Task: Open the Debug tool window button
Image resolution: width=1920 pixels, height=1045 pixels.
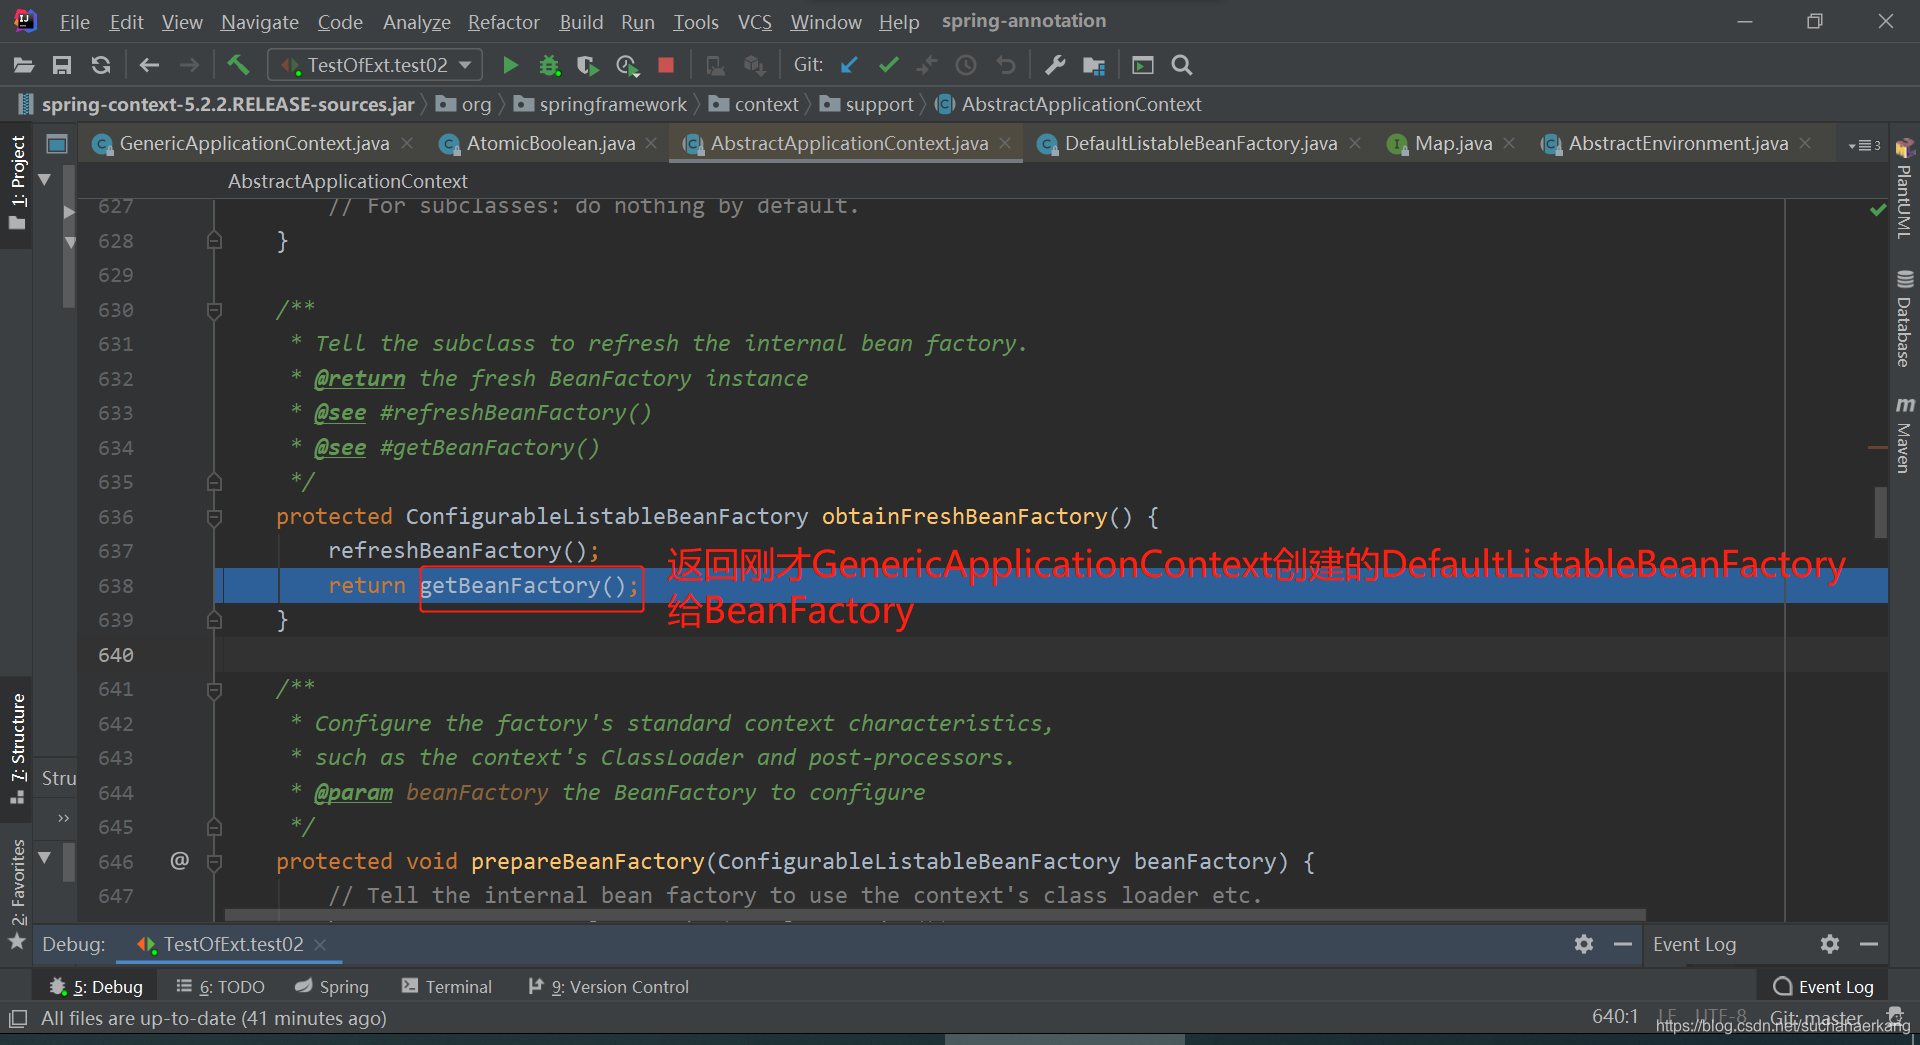Action: 97,987
